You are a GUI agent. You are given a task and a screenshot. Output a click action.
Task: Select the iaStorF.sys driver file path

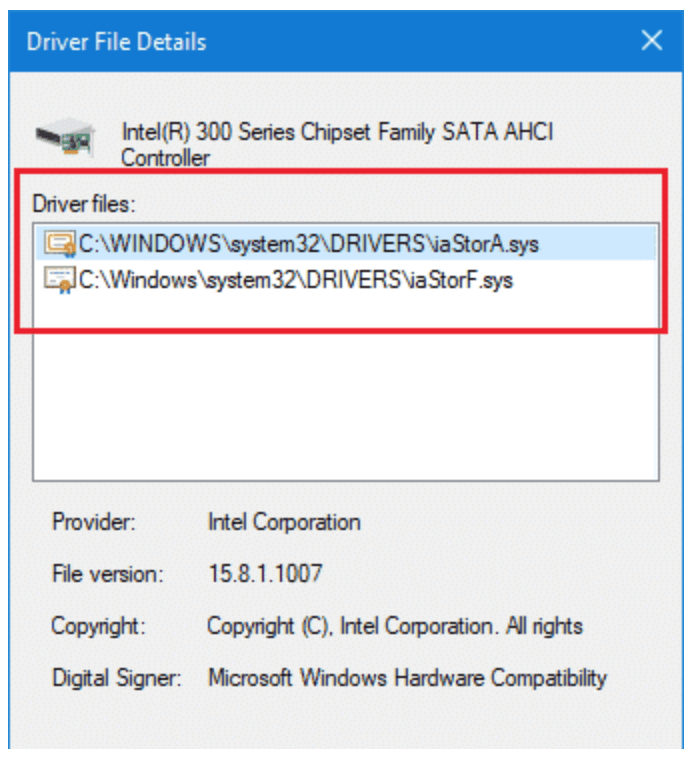[x=295, y=280]
